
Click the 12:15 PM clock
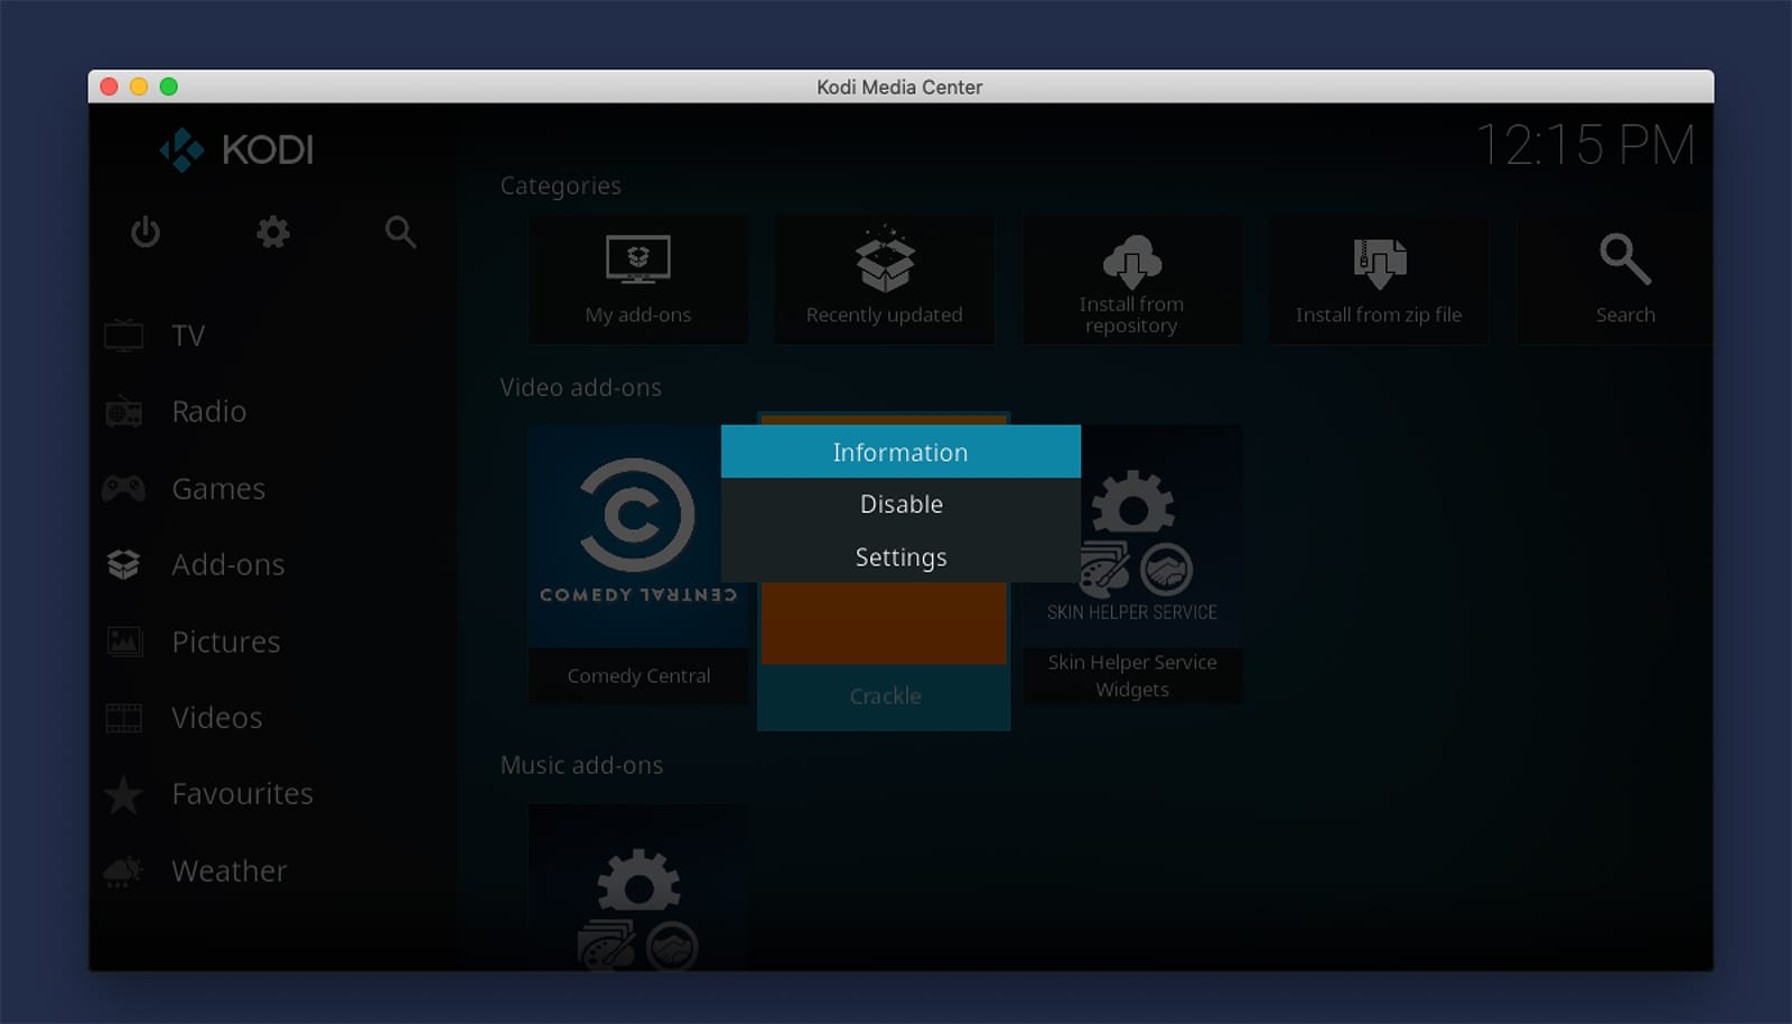(1586, 146)
